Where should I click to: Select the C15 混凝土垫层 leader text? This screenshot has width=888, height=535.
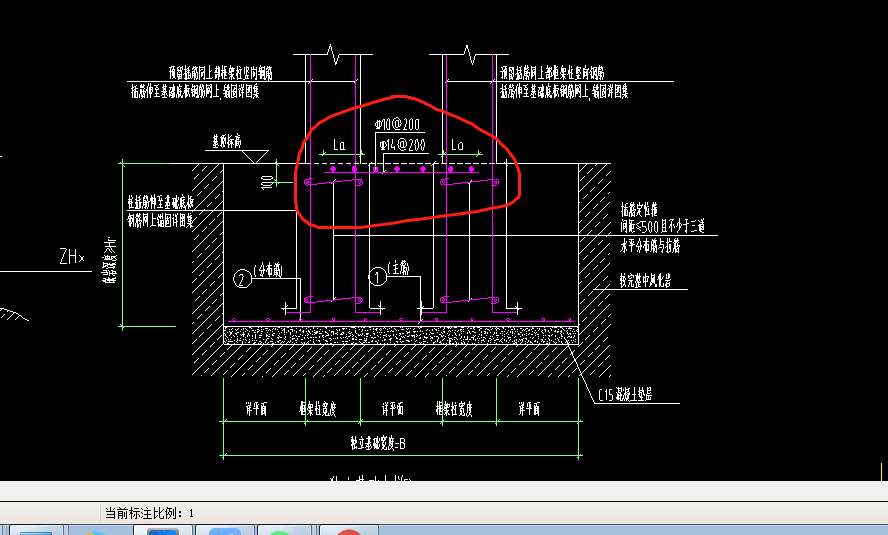(x=625, y=395)
